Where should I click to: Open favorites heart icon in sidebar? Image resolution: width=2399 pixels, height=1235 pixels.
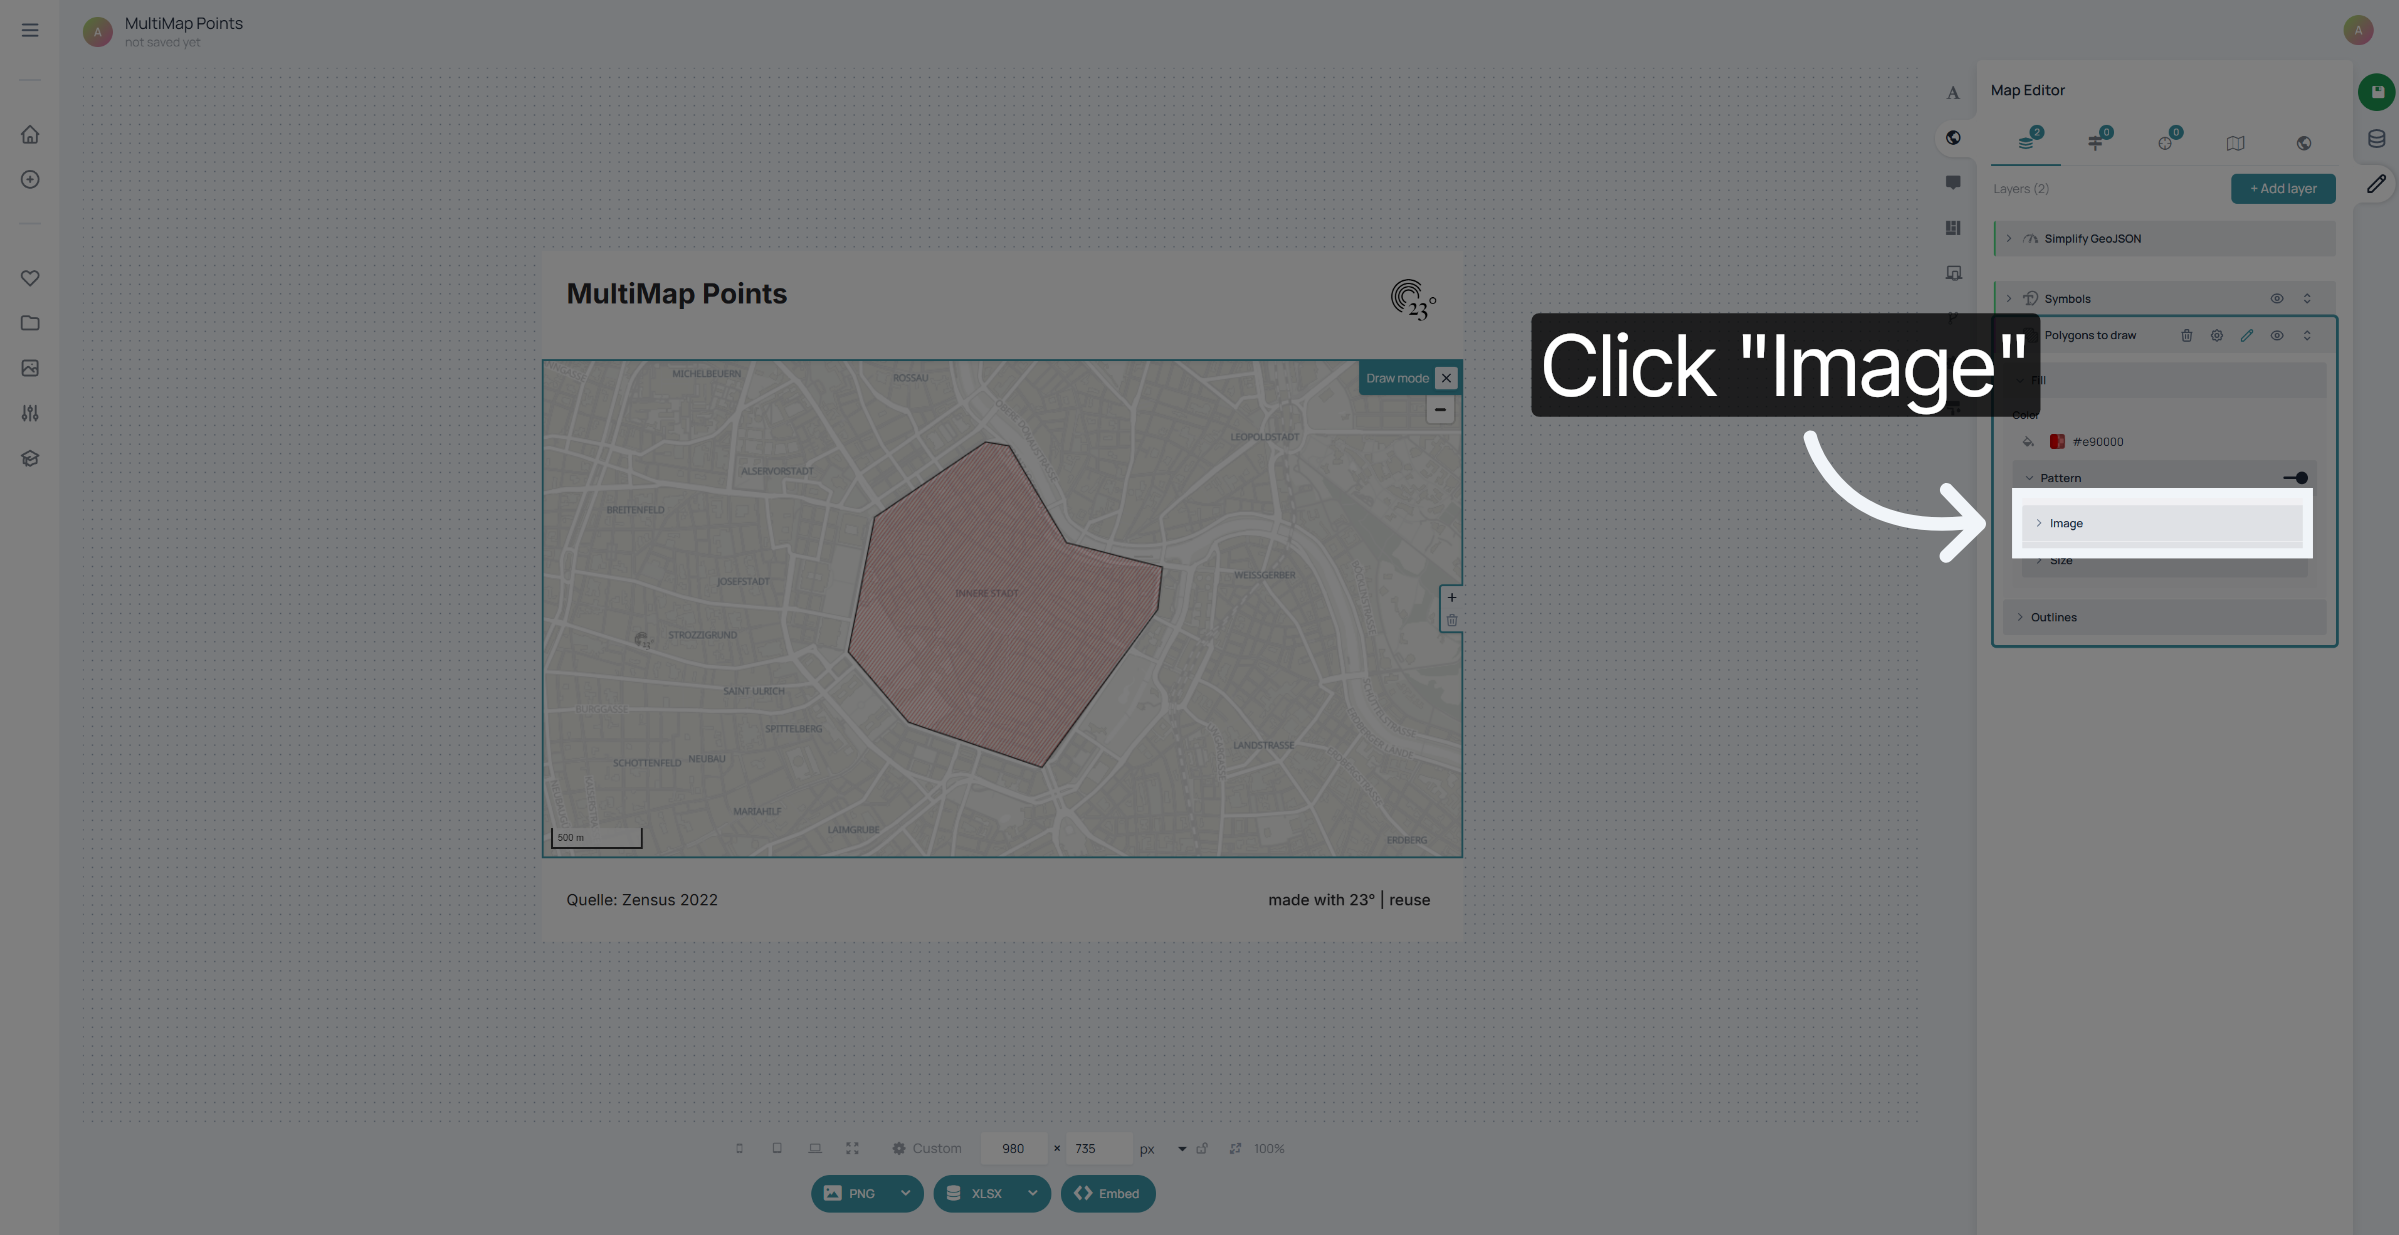30,278
